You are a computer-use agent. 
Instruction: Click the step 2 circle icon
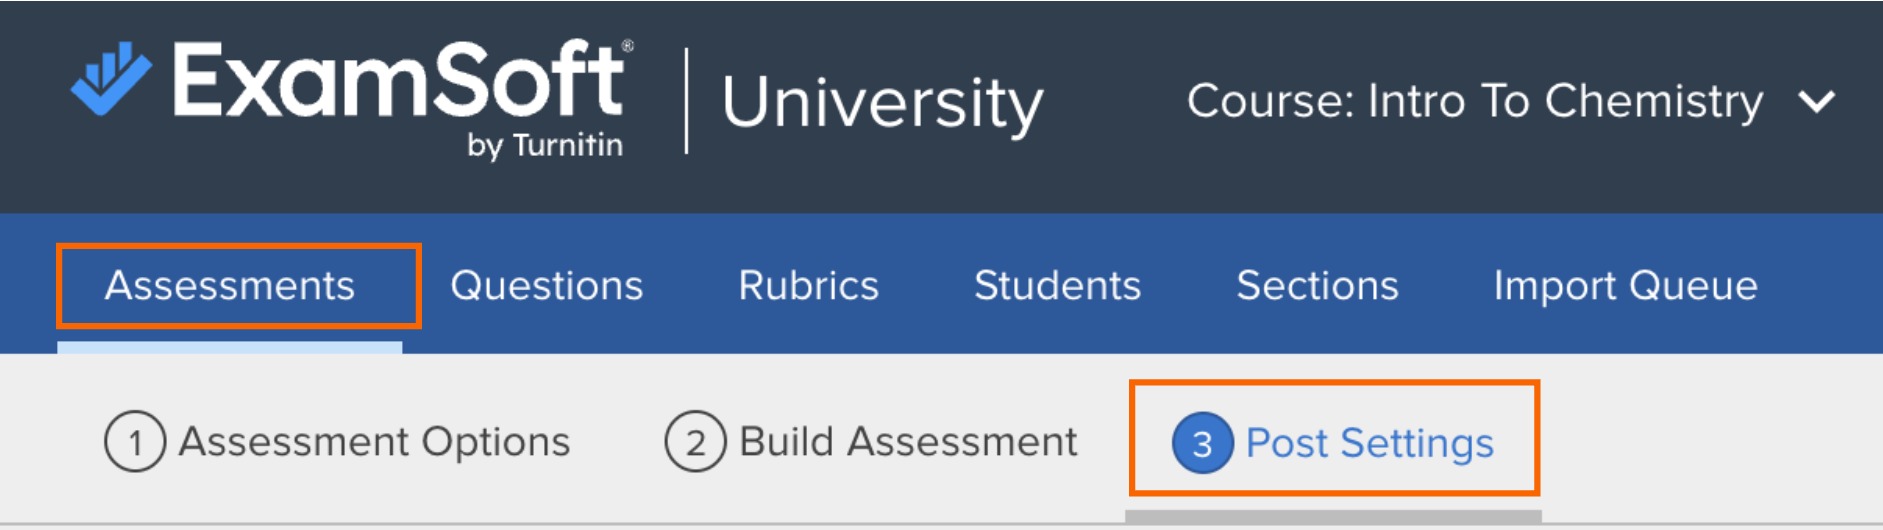coord(695,442)
